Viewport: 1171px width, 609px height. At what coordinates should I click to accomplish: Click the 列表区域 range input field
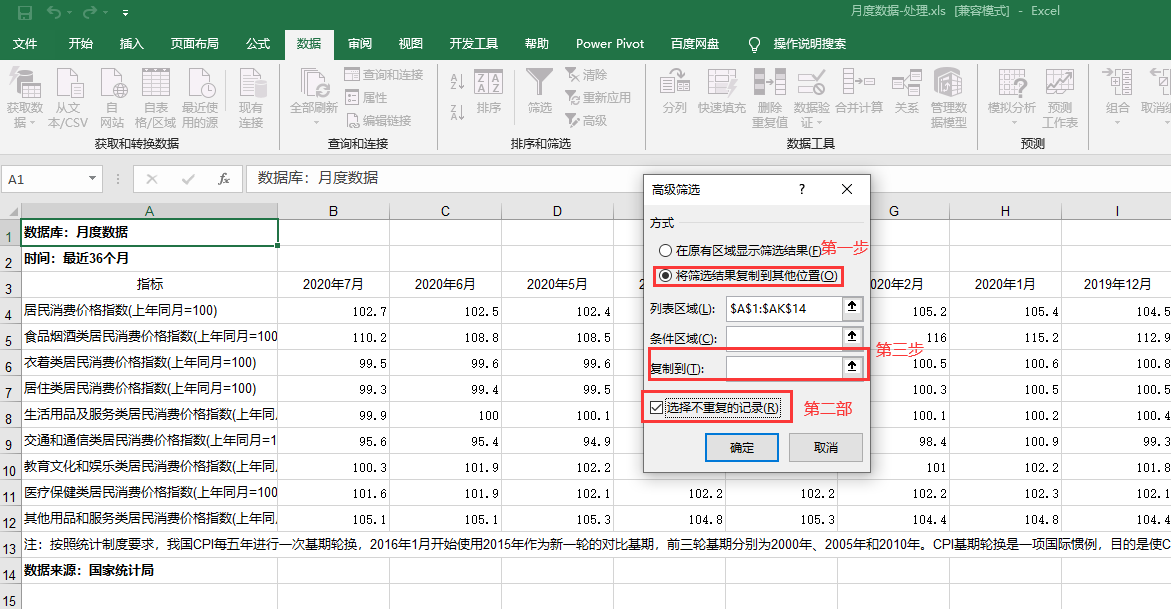(x=783, y=309)
